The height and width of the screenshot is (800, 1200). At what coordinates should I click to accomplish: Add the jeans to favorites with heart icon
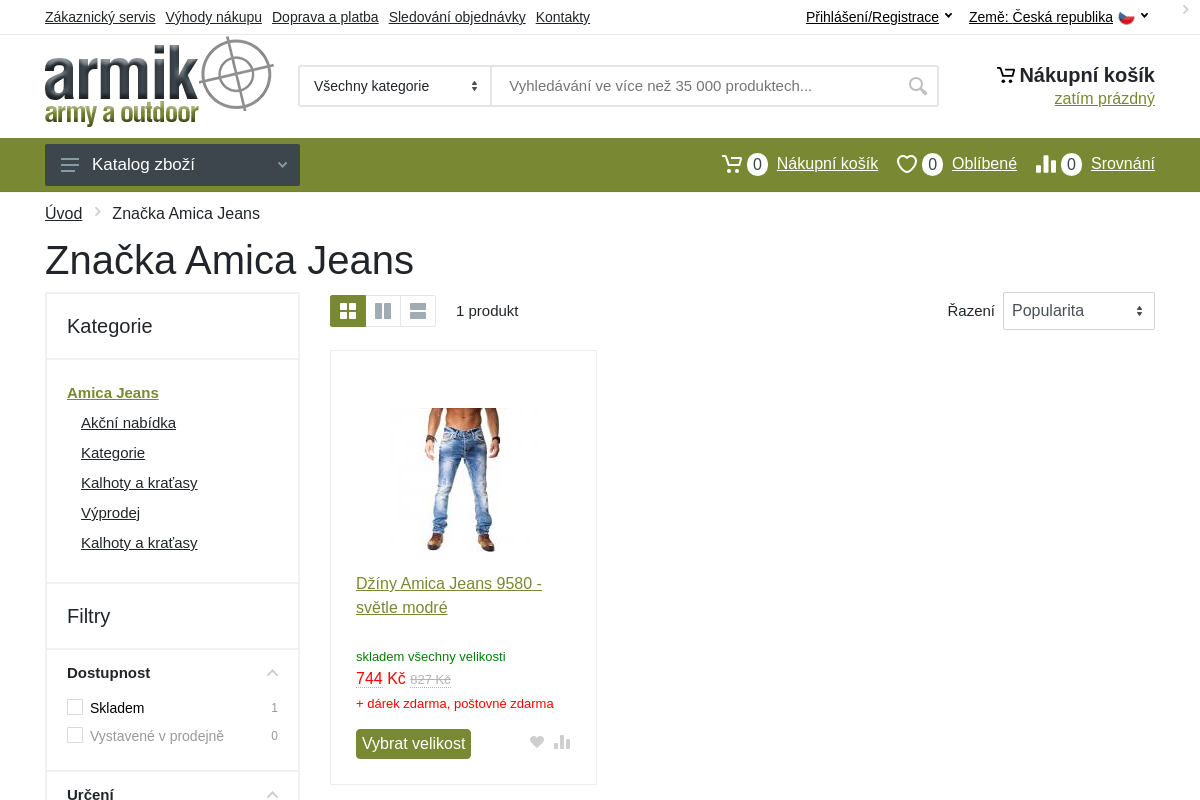click(537, 742)
